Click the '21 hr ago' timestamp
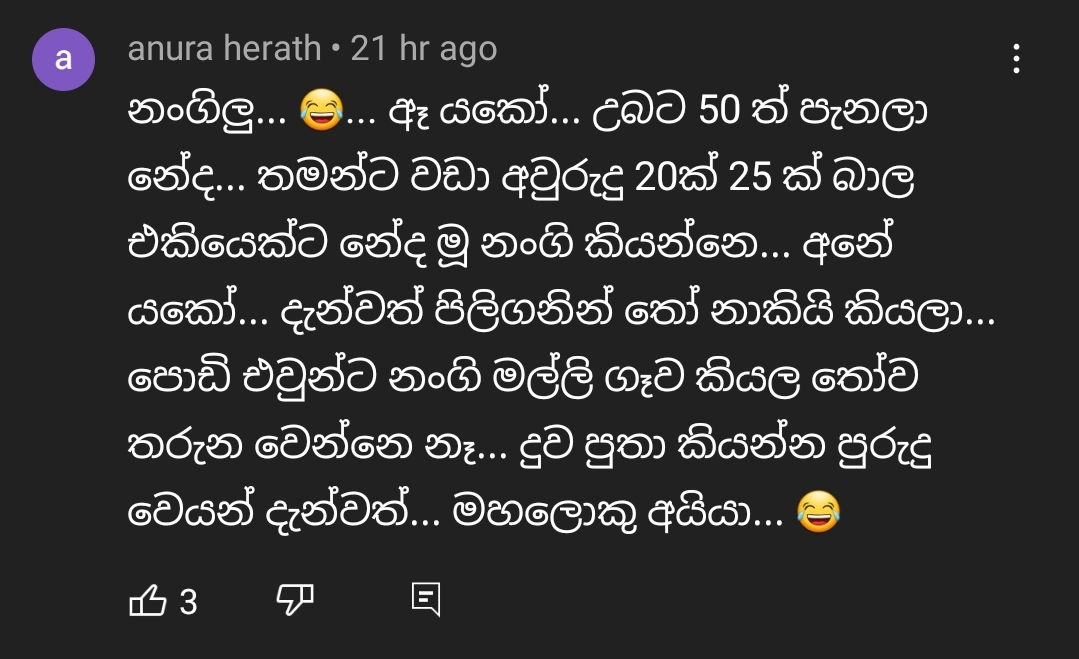The height and width of the screenshot is (659, 1079). click(424, 49)
